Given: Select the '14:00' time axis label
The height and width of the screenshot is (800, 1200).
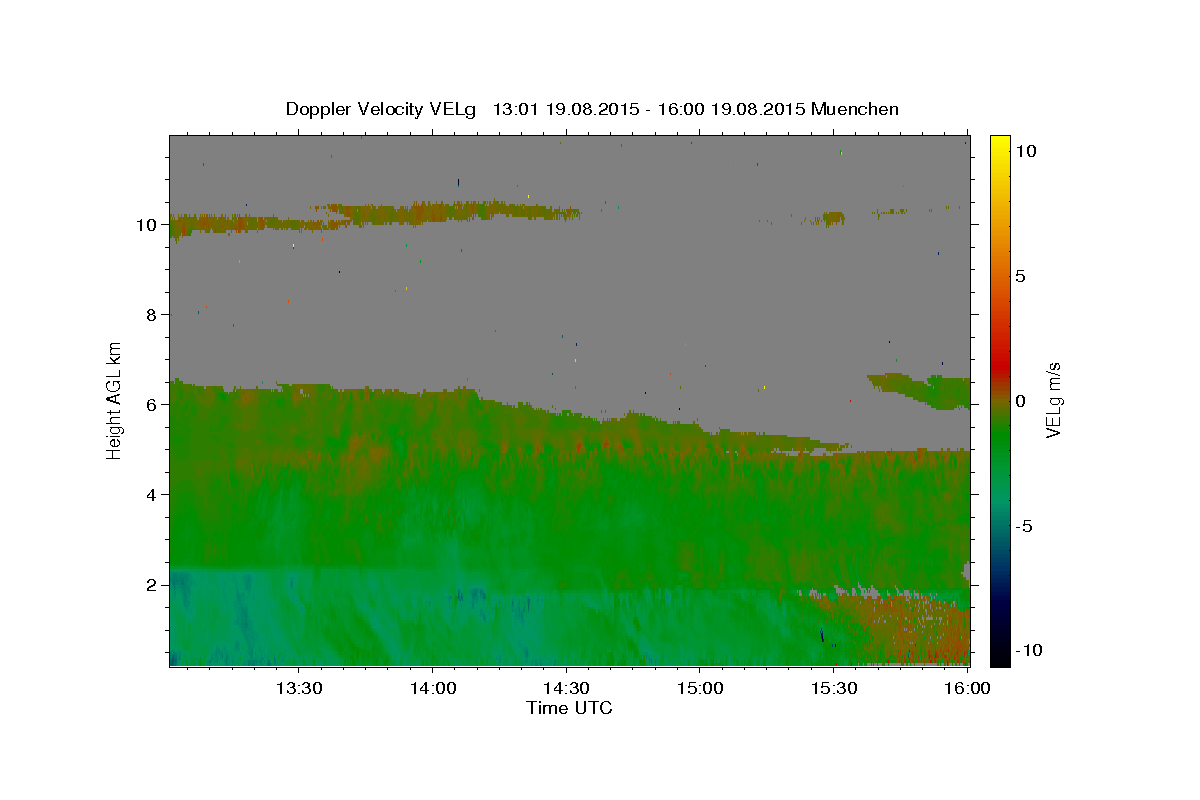Looking at the screenshot, I should click(x=432, y=689).
